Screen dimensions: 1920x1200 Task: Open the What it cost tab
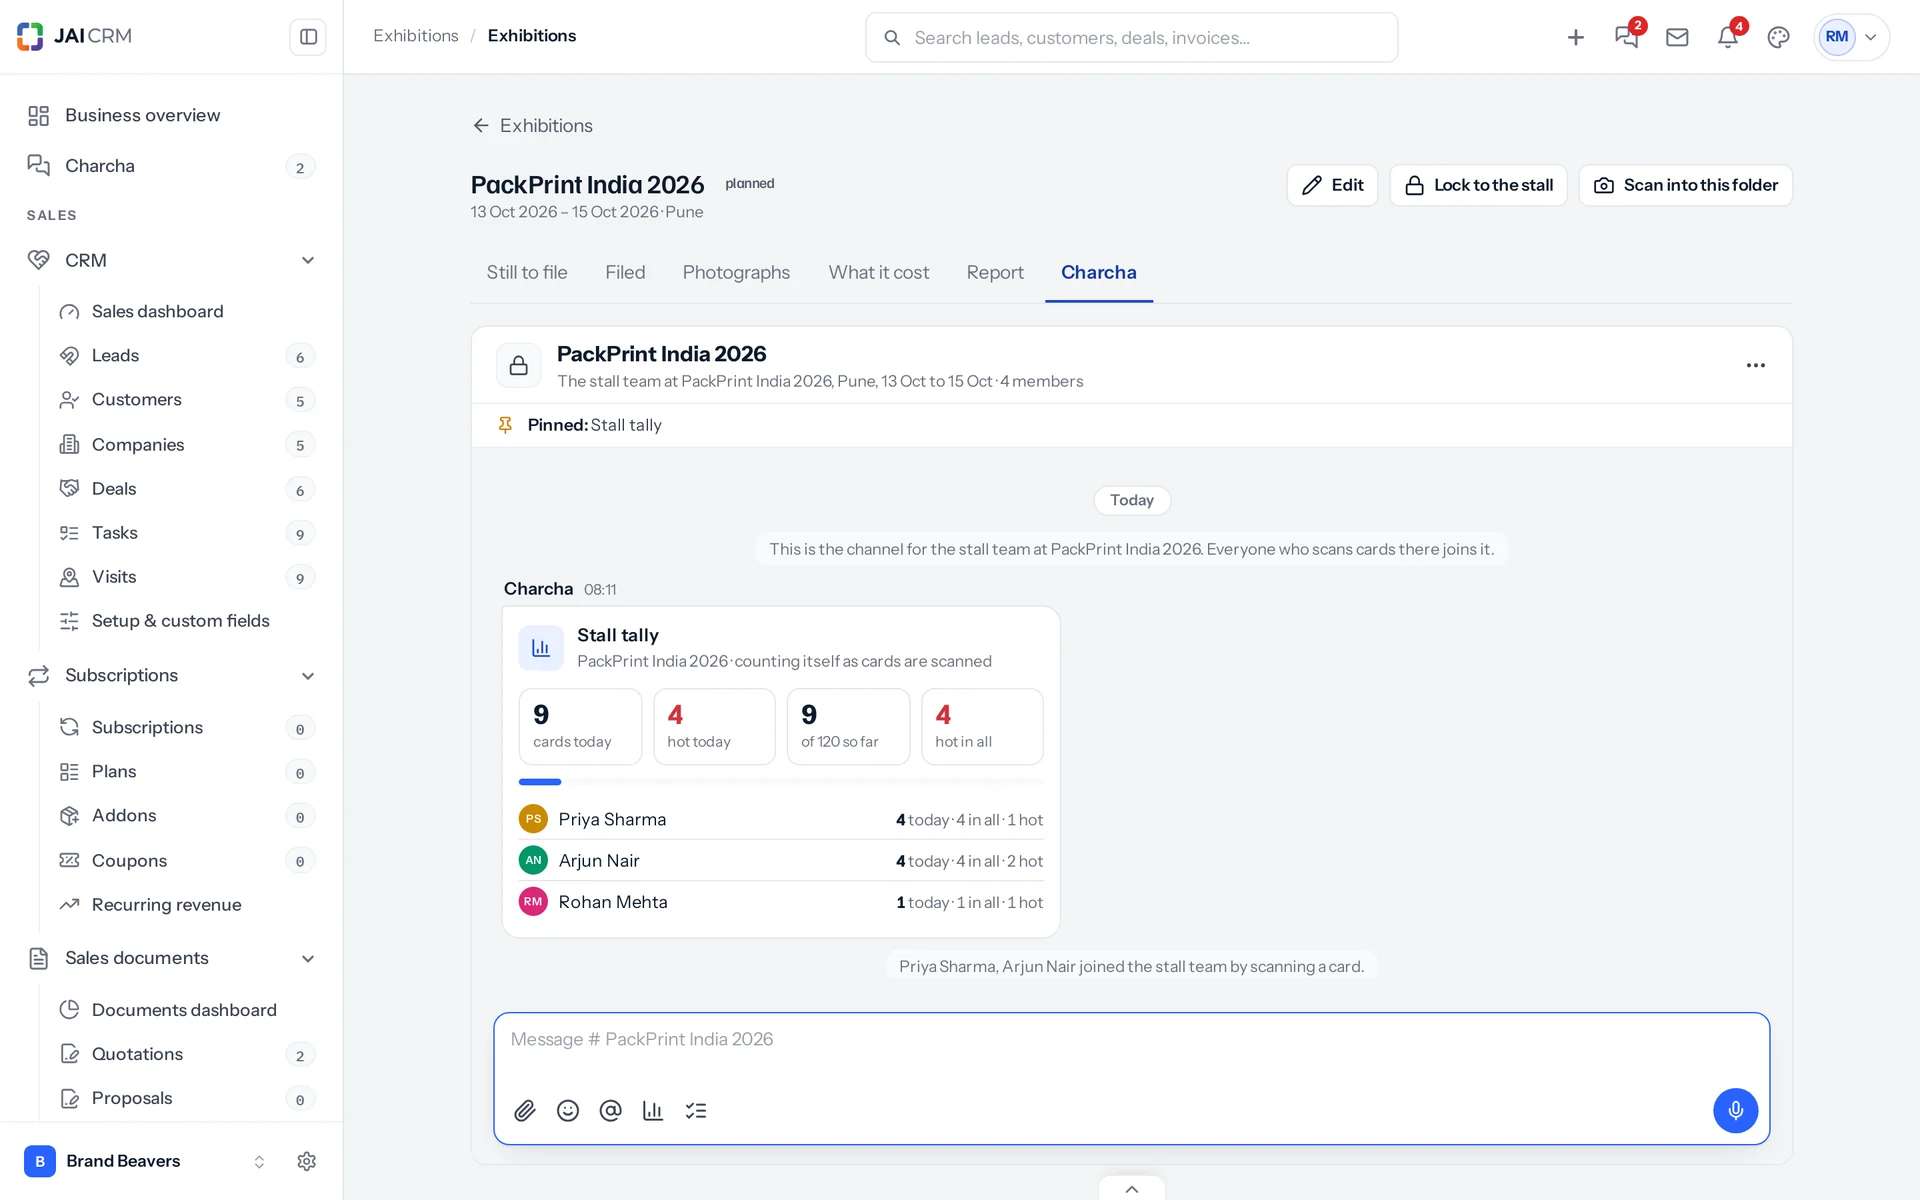(x=878, y=272)
